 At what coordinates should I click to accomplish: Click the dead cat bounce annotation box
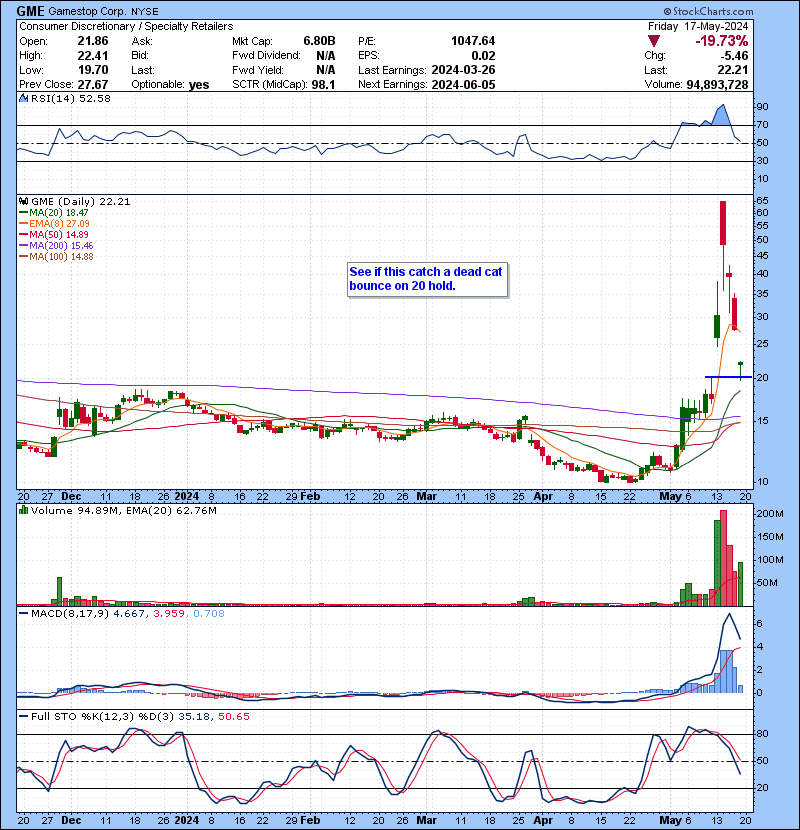tap(427, 279)
